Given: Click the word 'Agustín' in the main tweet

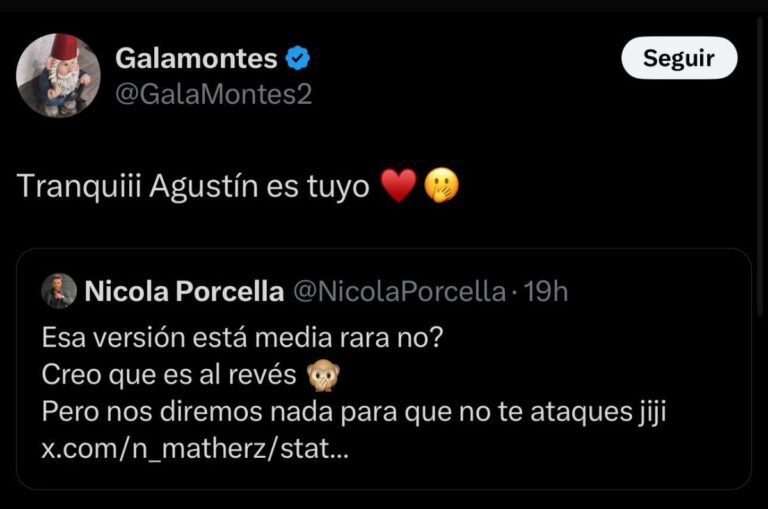Looking at the screenshot, I should 204,187.
